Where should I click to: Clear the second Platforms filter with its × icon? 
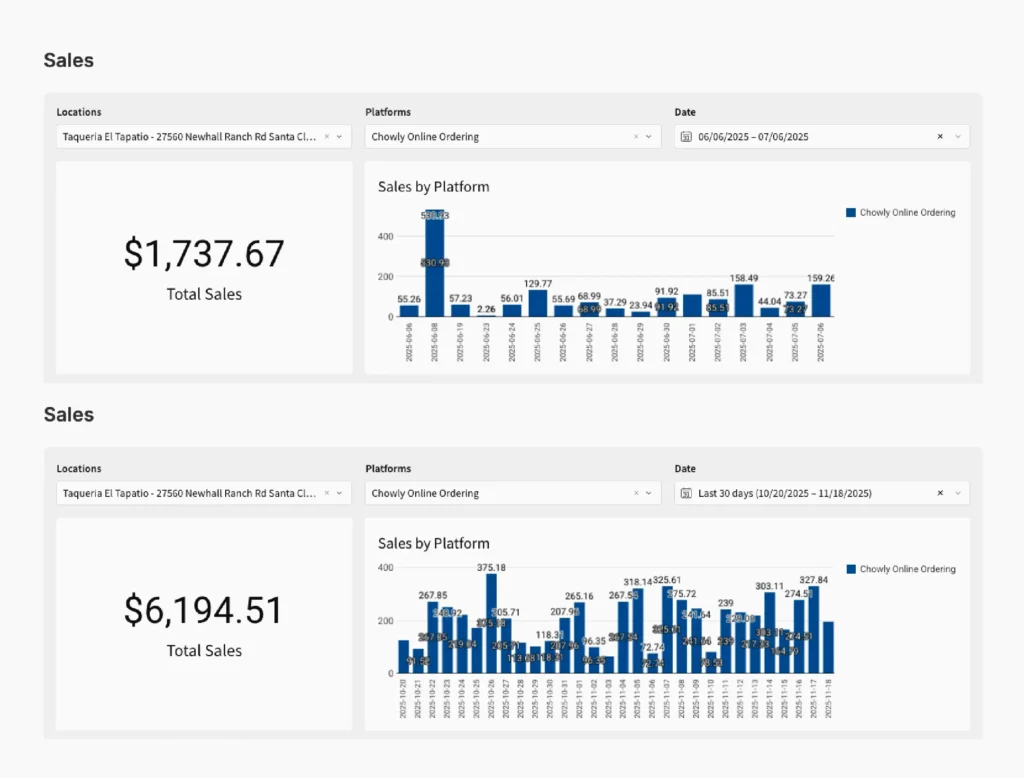pyautogui.click(x=636, y=493)
